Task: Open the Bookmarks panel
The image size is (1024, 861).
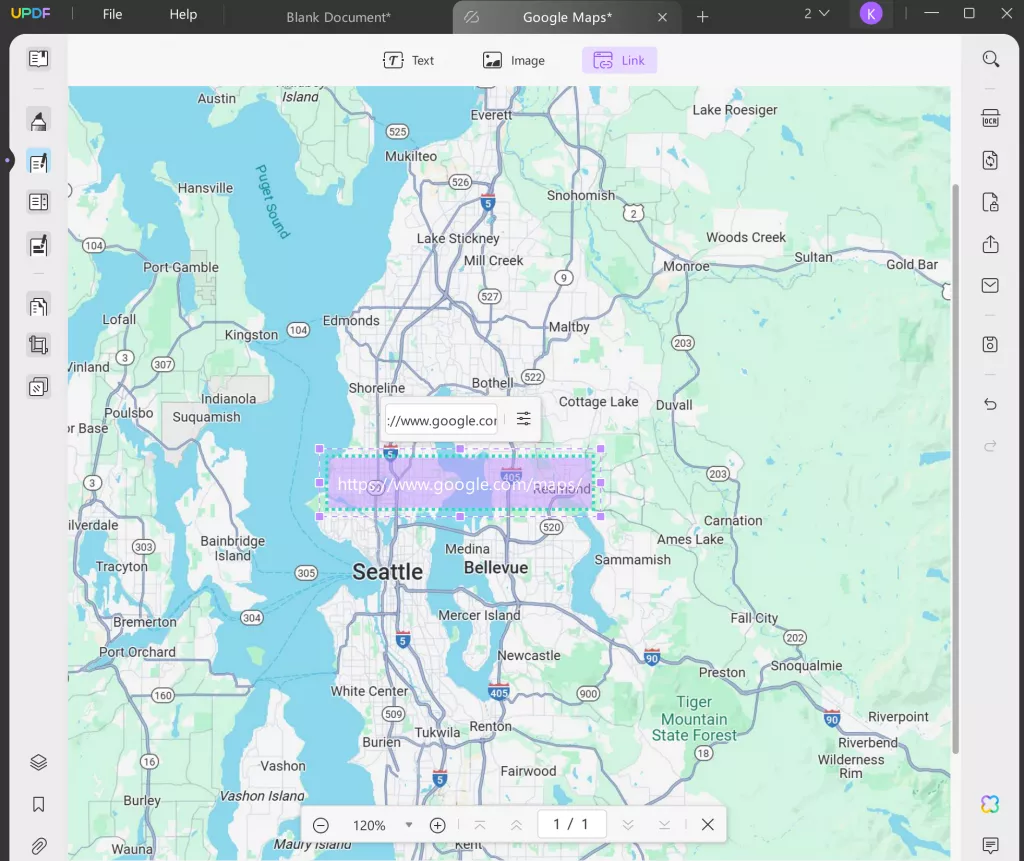Action: coord(38,803)
